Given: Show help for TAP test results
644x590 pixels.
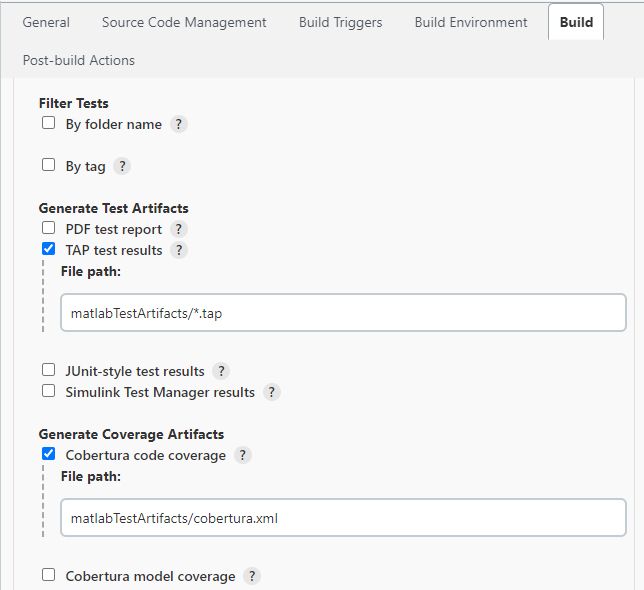Looking at the screenshot, I should click(179, 250).
